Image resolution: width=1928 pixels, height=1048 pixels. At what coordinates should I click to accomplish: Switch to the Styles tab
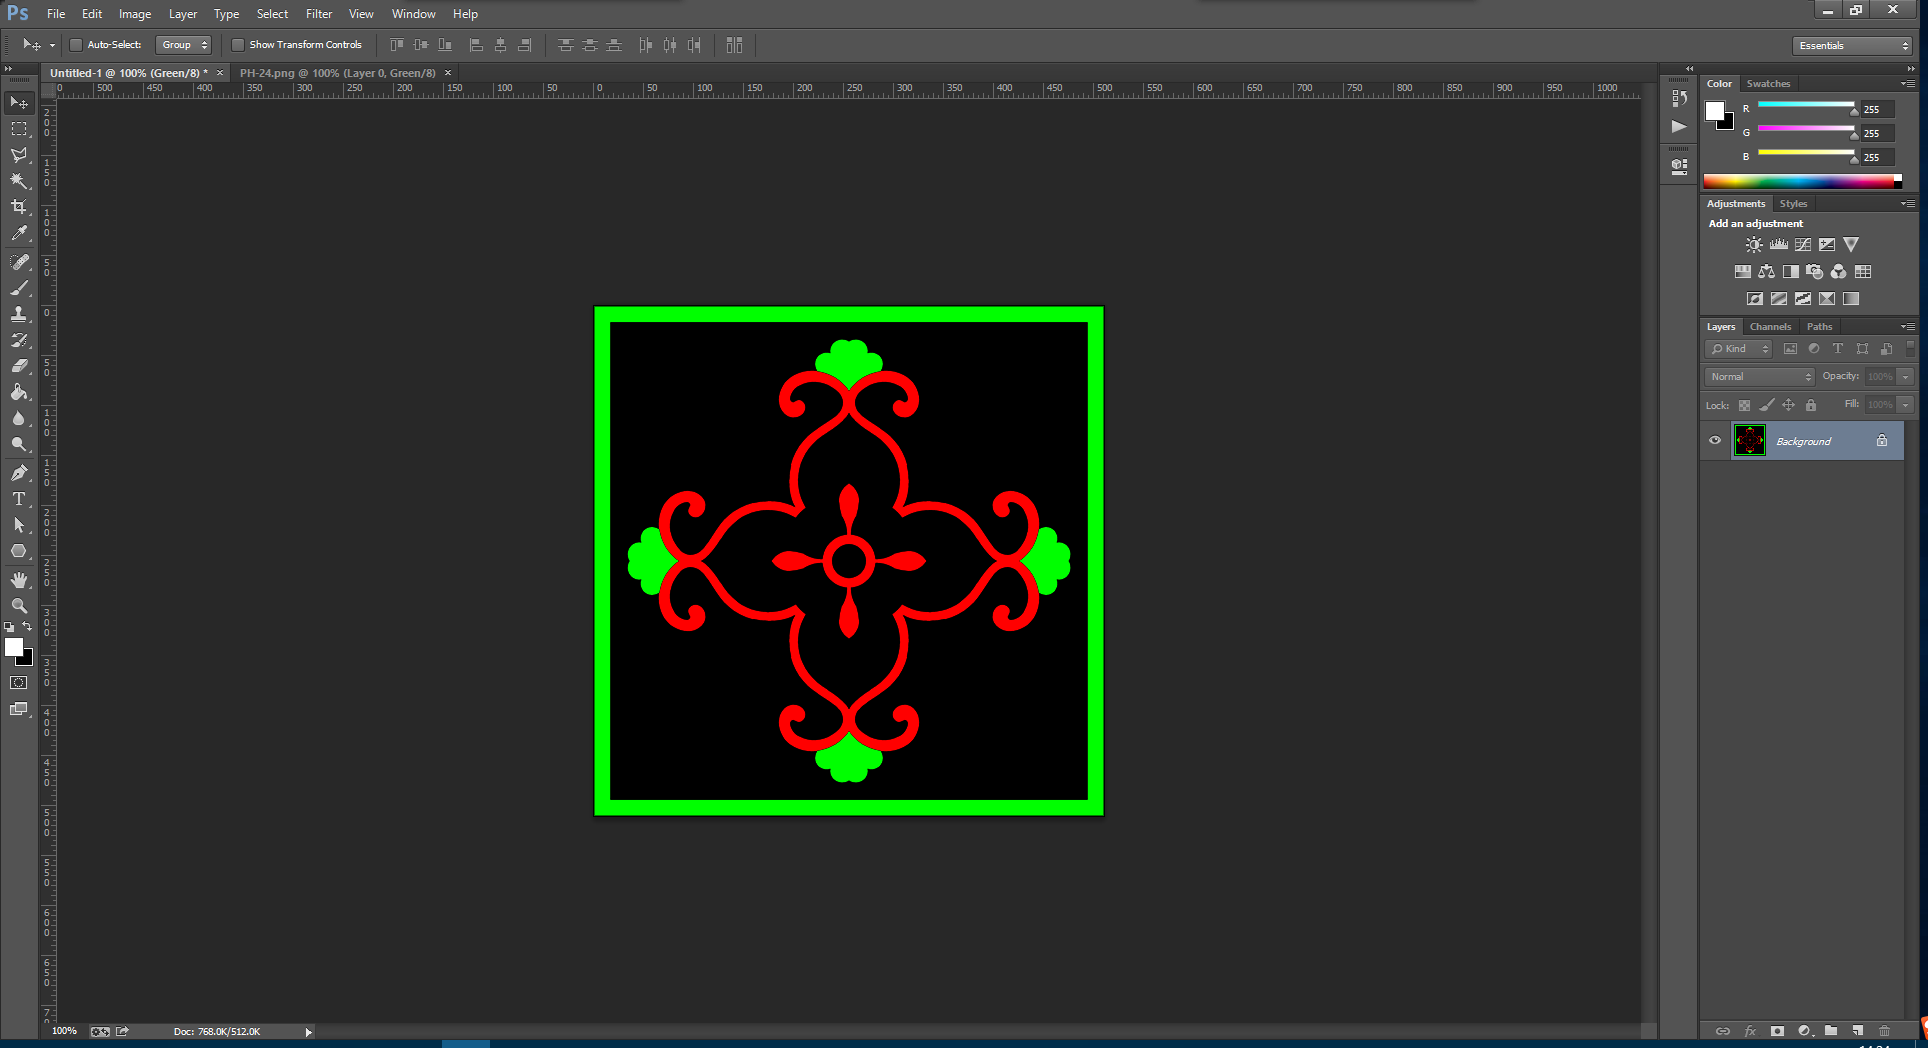[x=1793, y=204]
